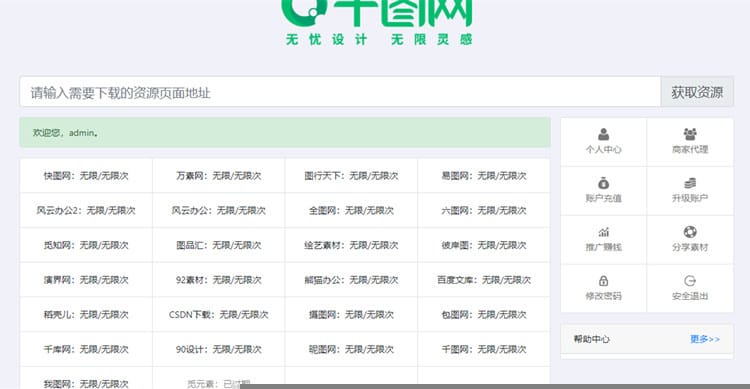Open 推广赚钱 chart icon
The height and width of the screenshot is (389, 750).
click(604, 232)
